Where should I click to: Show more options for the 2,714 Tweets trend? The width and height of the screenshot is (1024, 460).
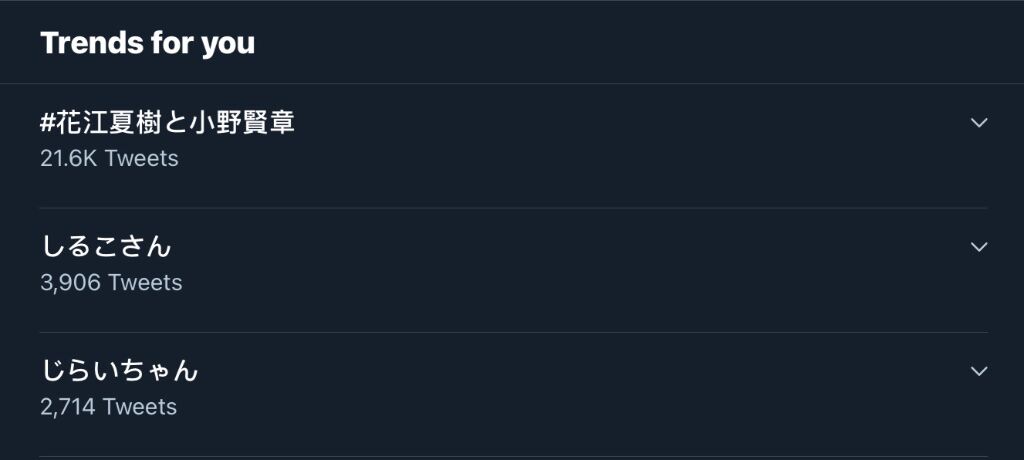[978, 370]
